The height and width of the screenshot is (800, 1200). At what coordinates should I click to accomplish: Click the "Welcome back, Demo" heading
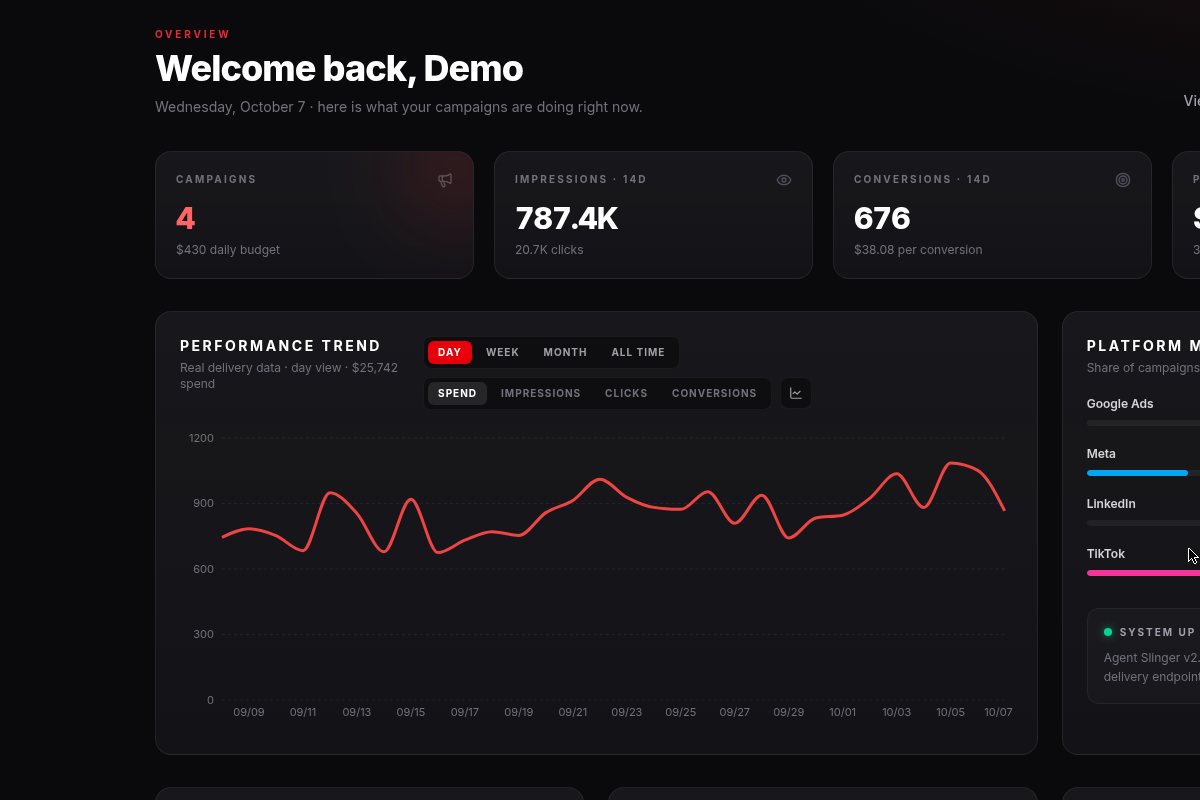[339, 69]
